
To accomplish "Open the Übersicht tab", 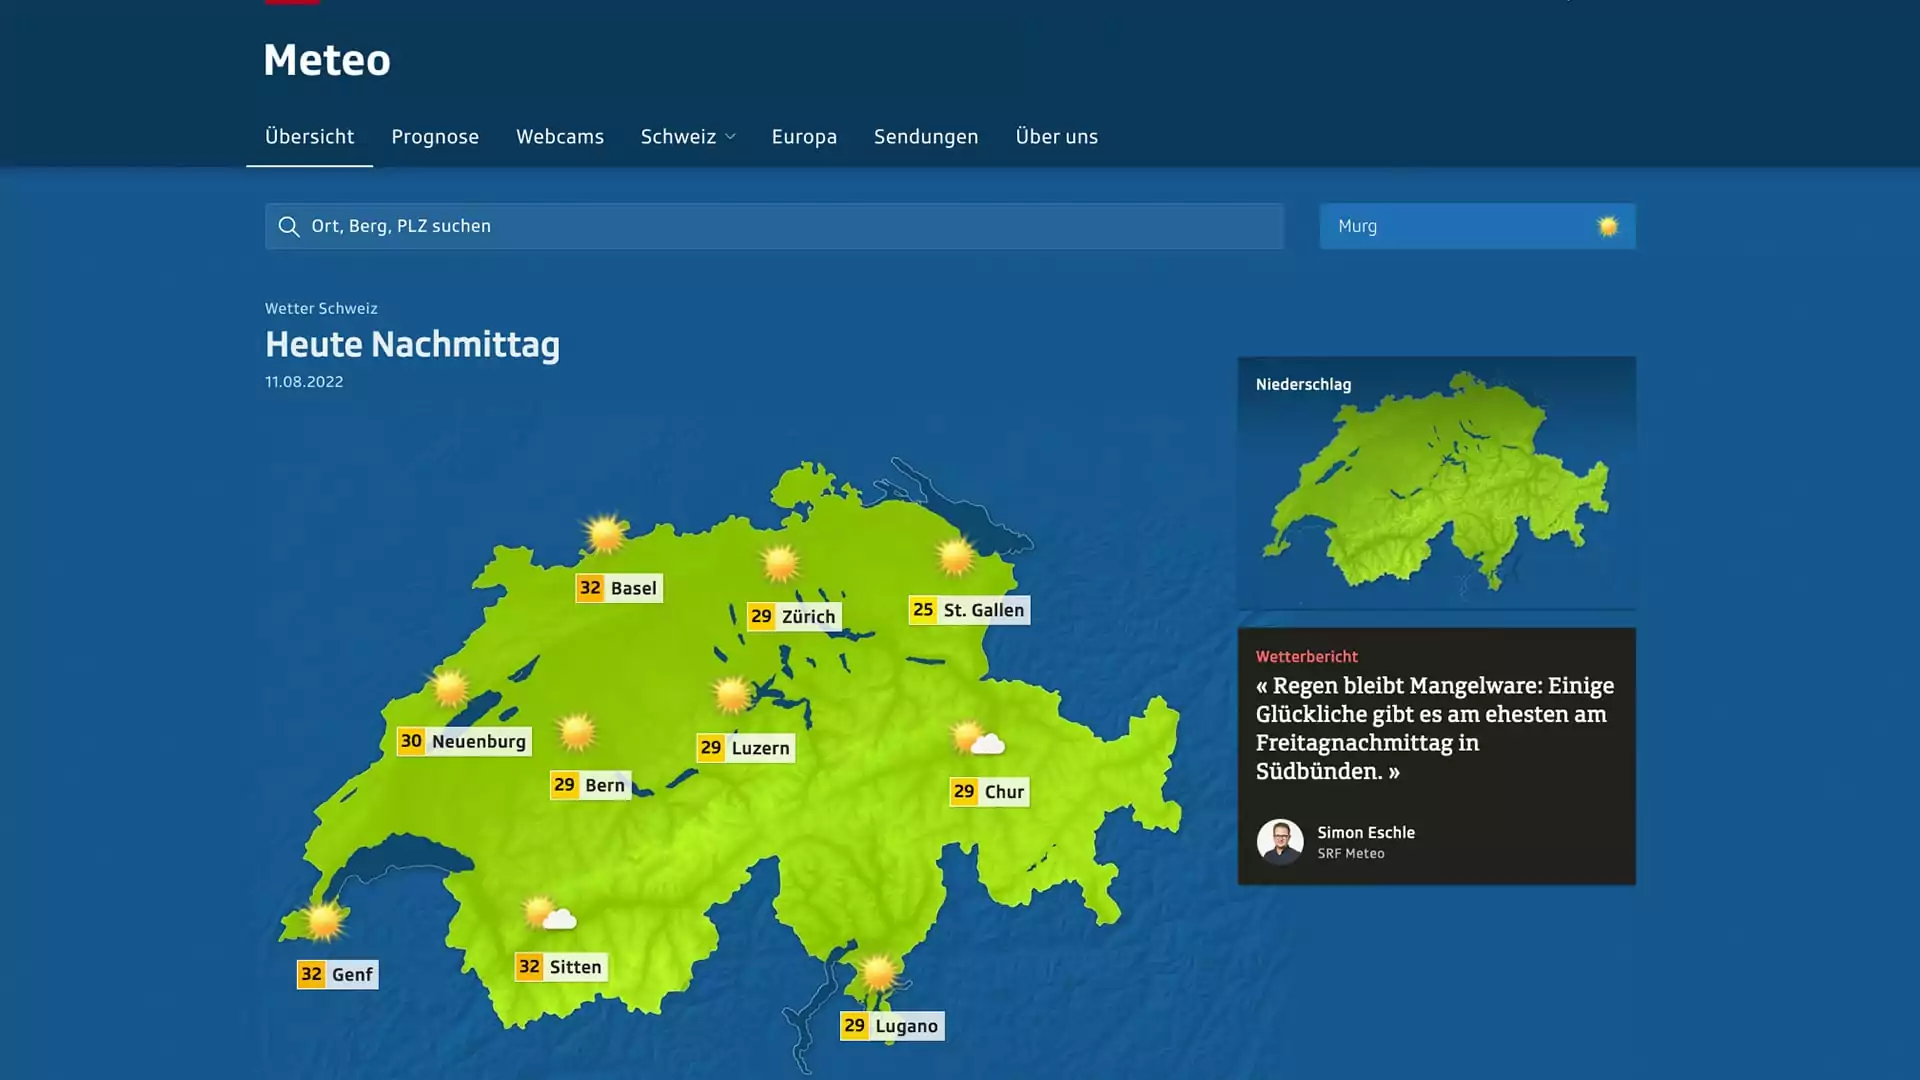I will 309,137.
